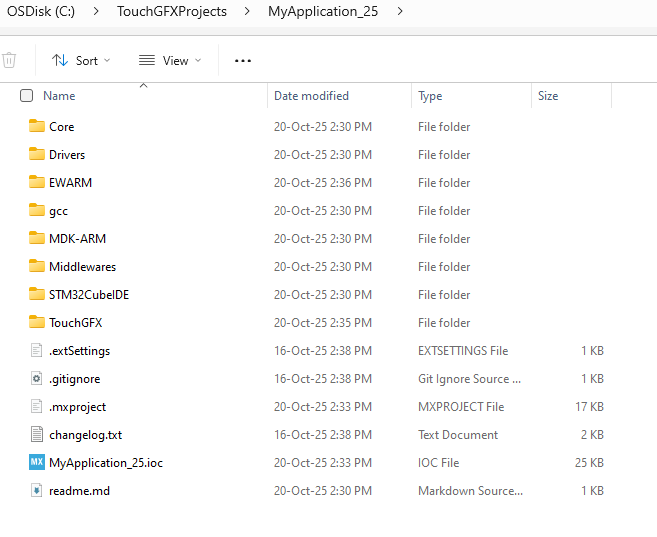Click the 25 KB size value
This screenshot has width=657, height=537.
[590, 463]
